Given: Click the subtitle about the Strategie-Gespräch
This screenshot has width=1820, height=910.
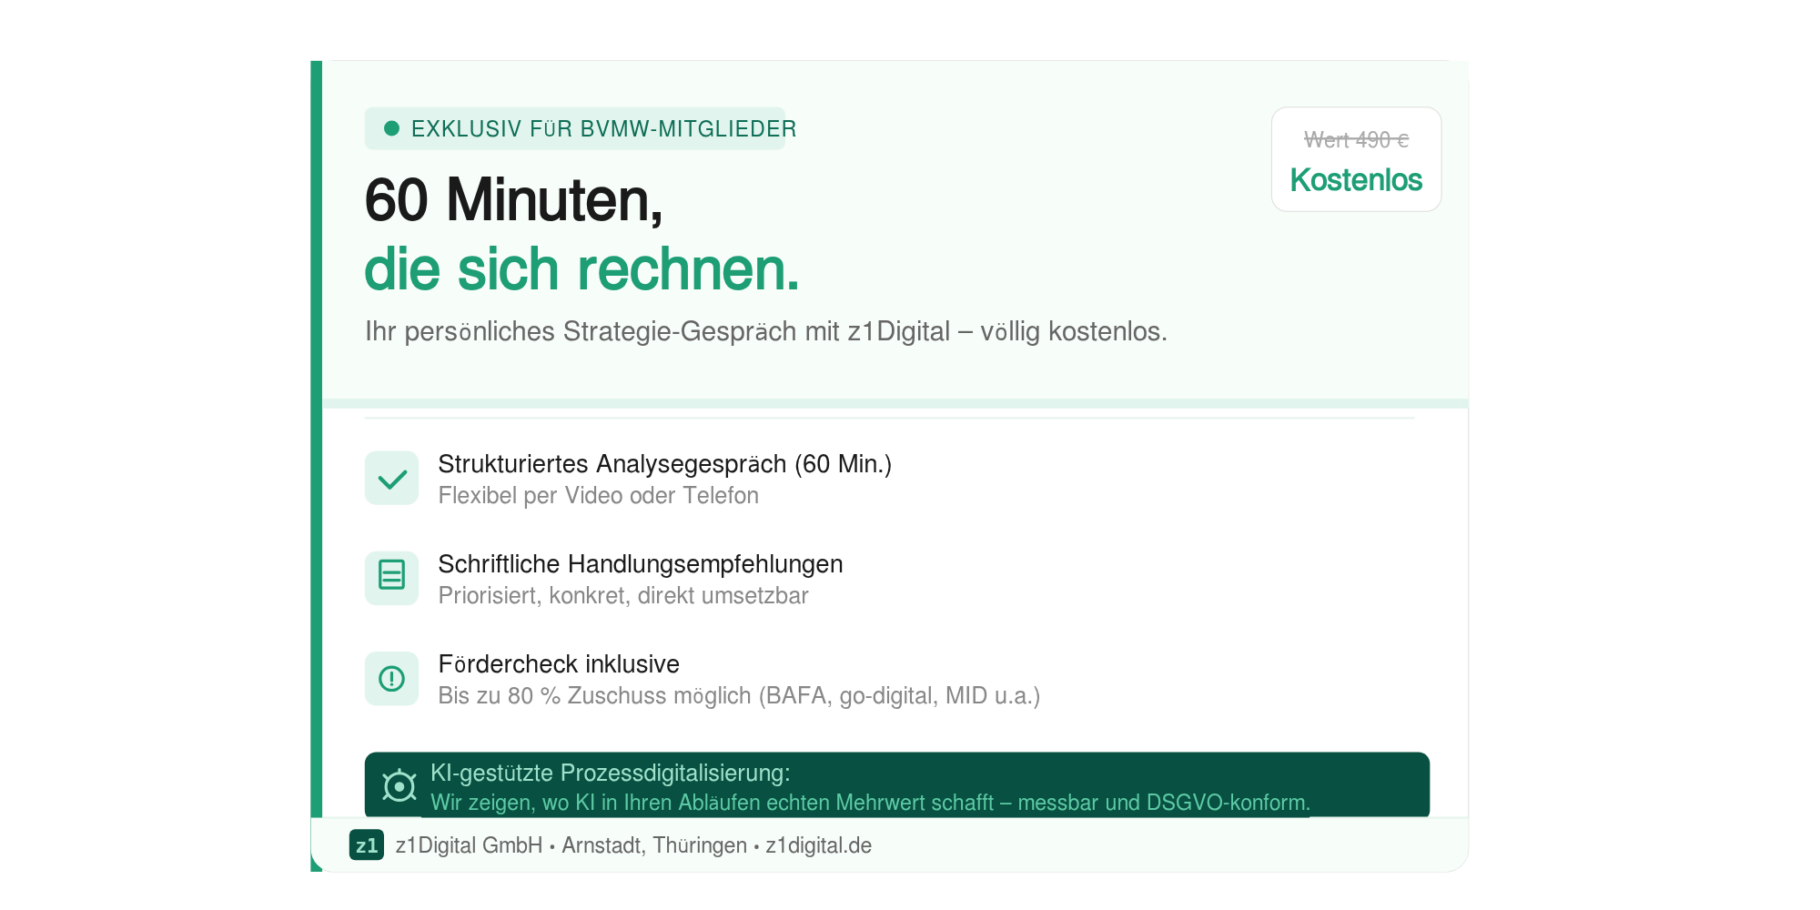Looking at the screenshot, I should tap(766, 330).
